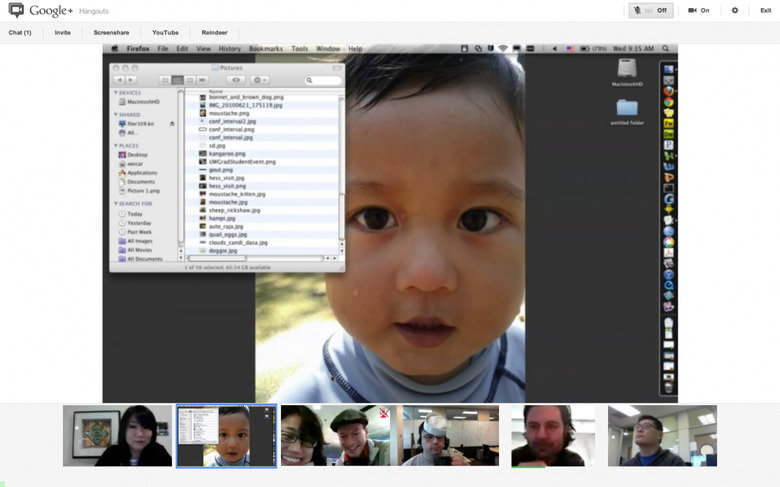Open the Chat (1) tab
The image size is (780, 487).
20,33
